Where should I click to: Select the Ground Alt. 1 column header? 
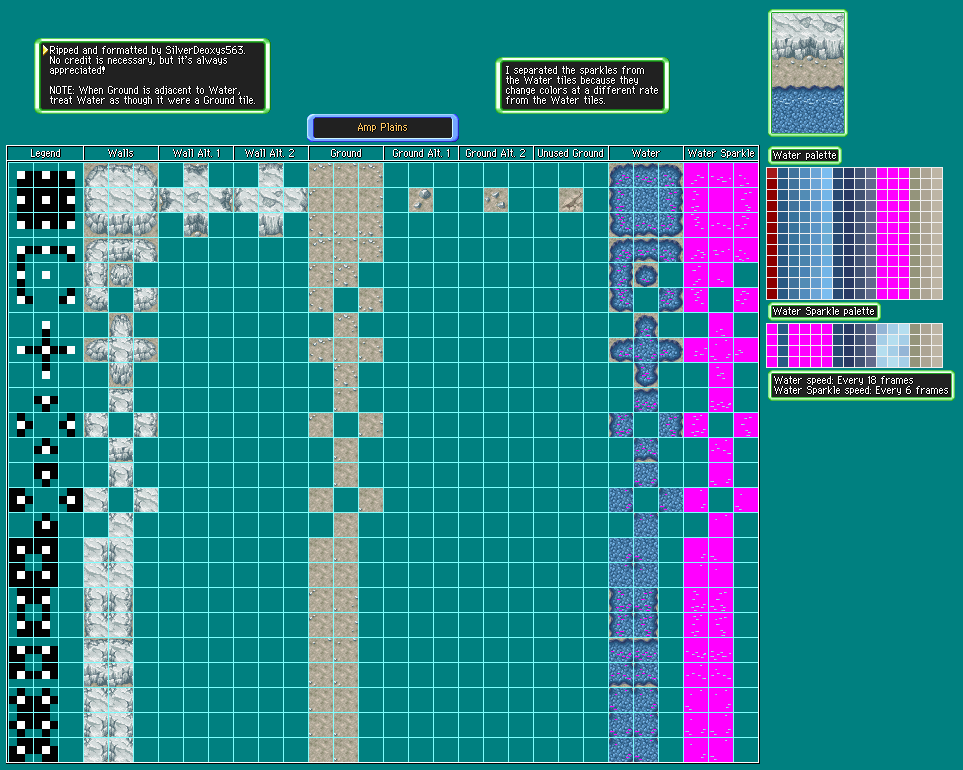(421, 153)
